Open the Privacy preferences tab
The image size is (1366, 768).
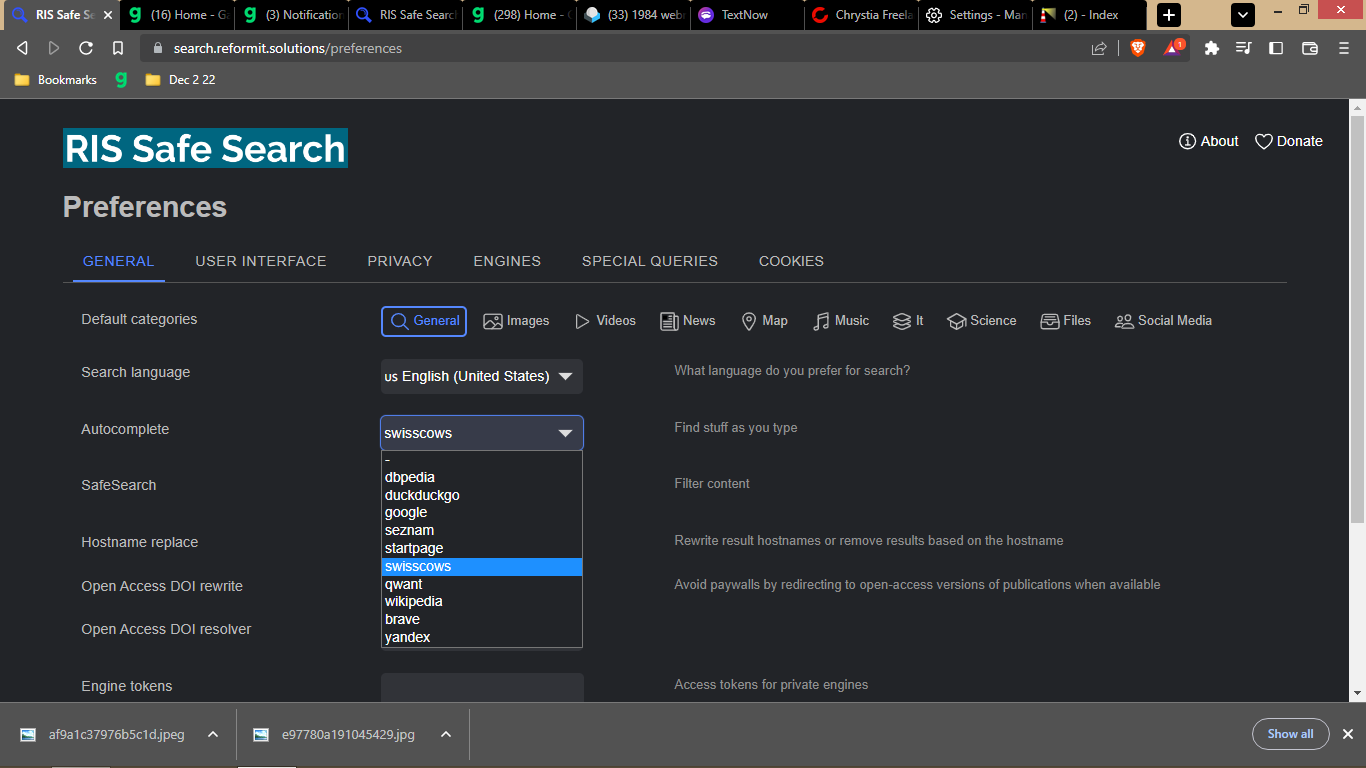coord(399,261)
